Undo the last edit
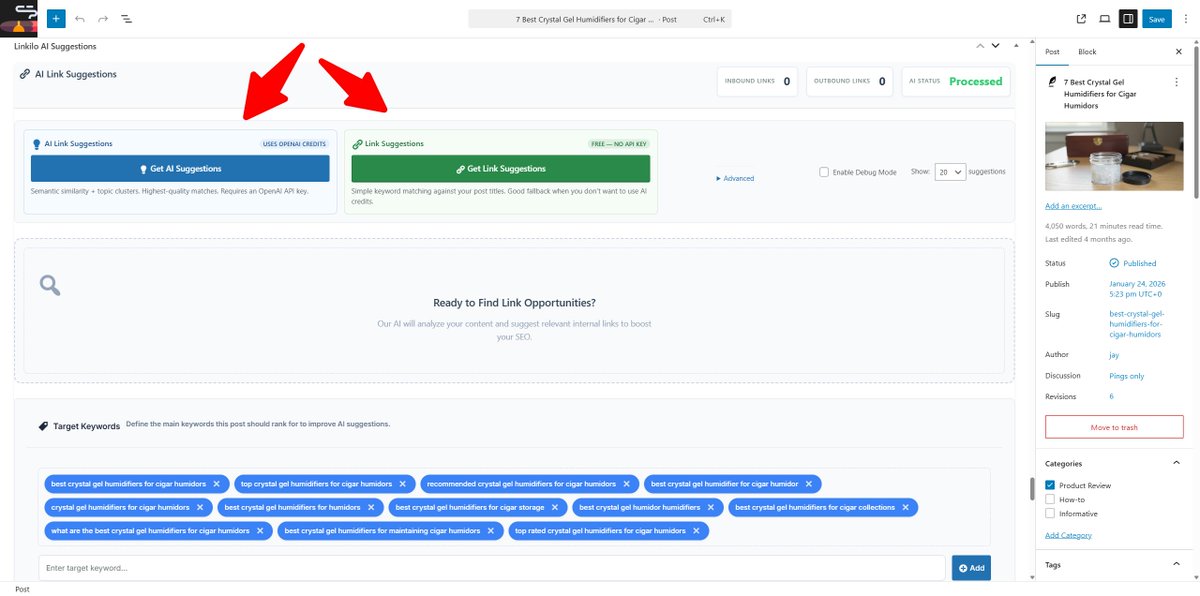Screen dimensions: 1200x596 click(80, 18)
